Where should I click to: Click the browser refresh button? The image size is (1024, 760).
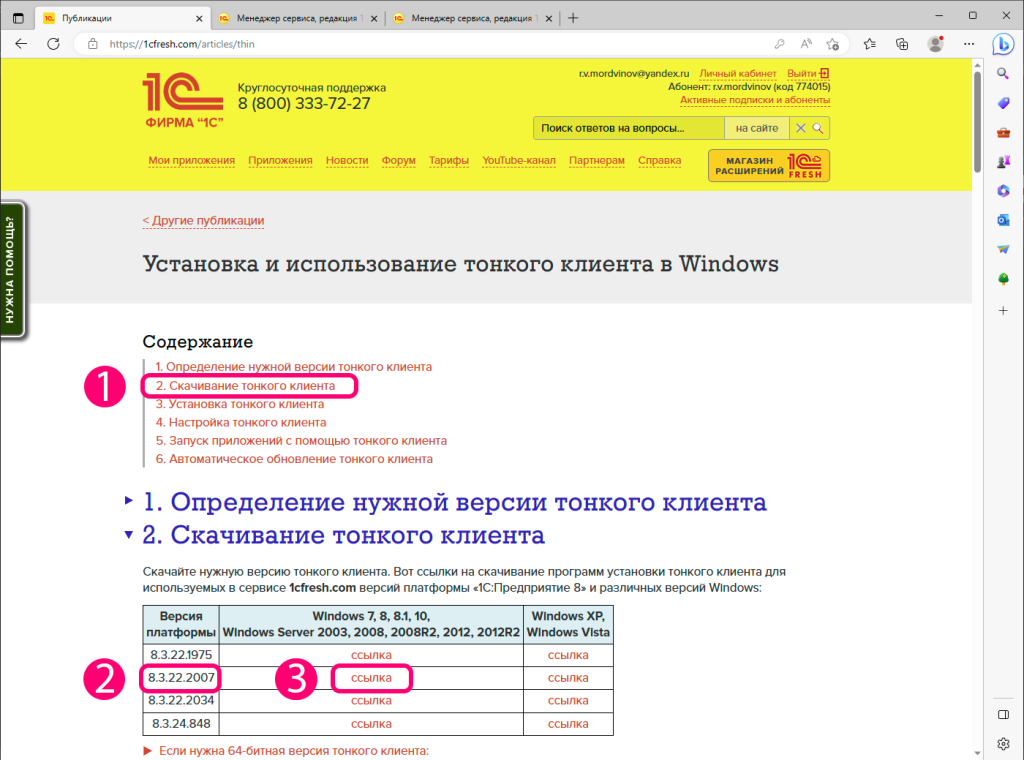click(52, 44)
